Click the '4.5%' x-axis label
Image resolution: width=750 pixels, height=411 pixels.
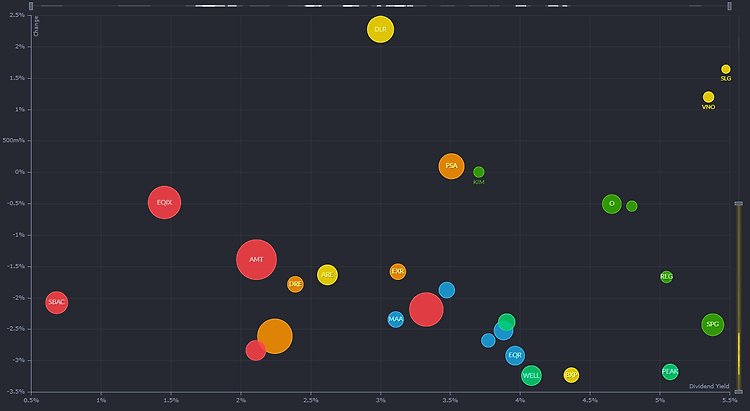[590, 400]
